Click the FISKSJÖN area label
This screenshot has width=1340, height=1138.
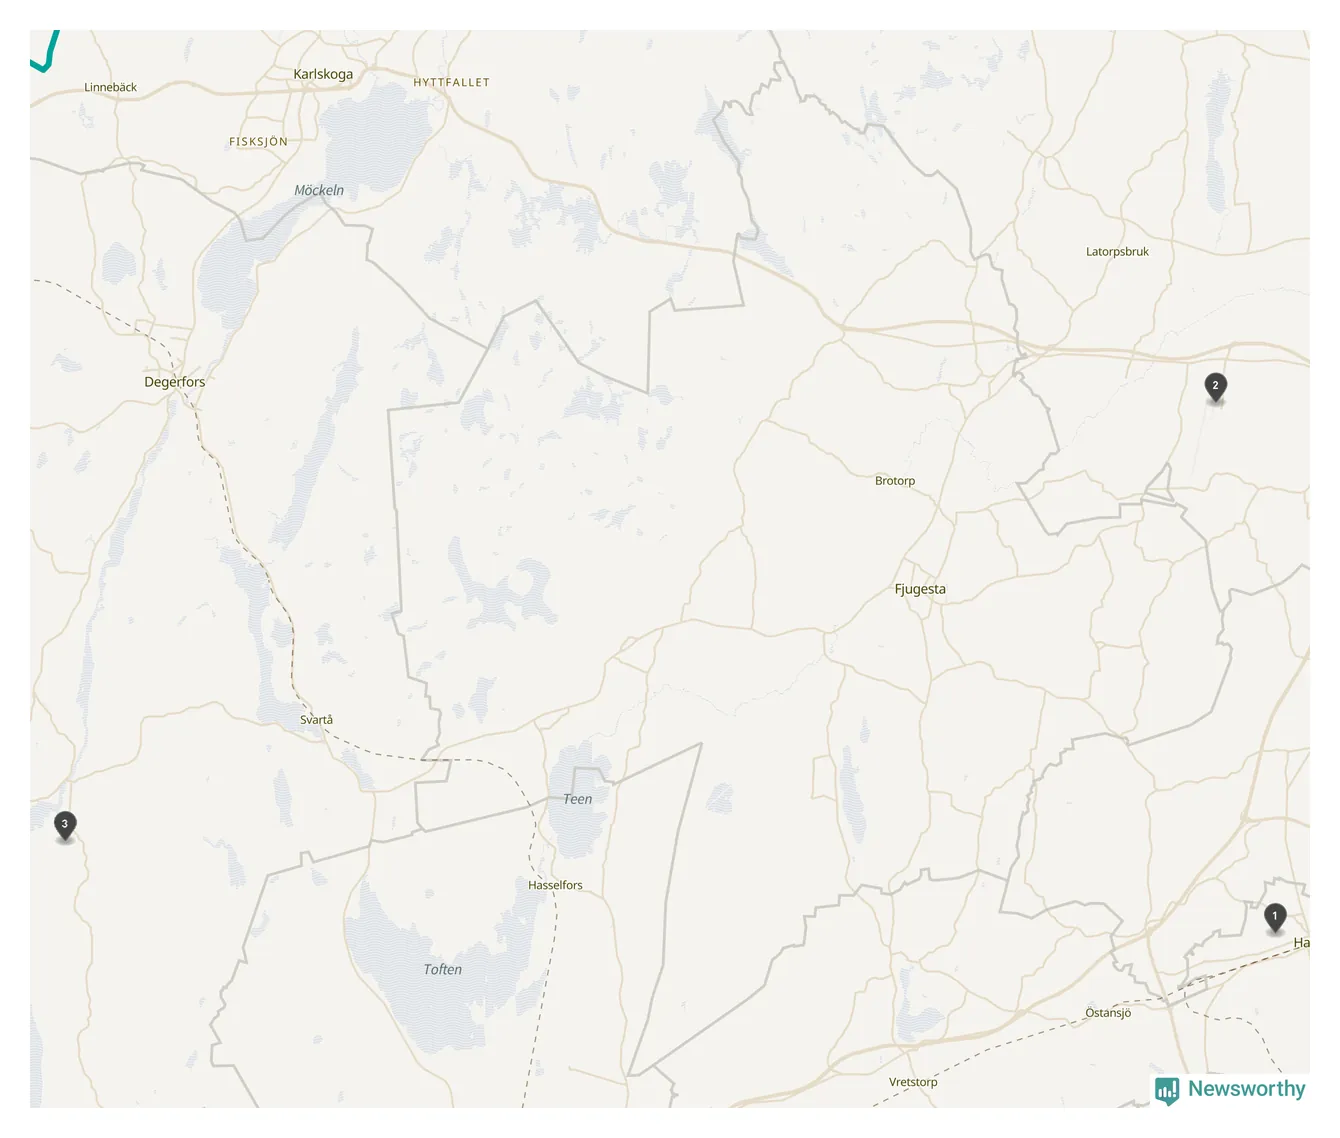click(258, 142)
